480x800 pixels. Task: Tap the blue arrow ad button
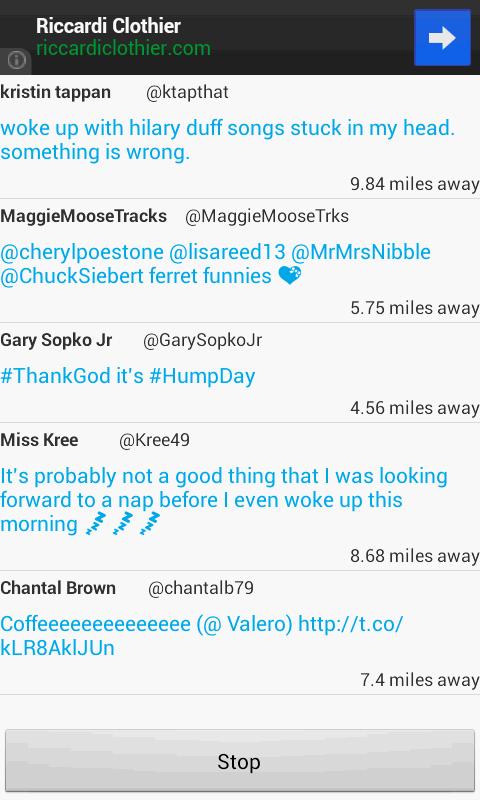coord(442,37)
